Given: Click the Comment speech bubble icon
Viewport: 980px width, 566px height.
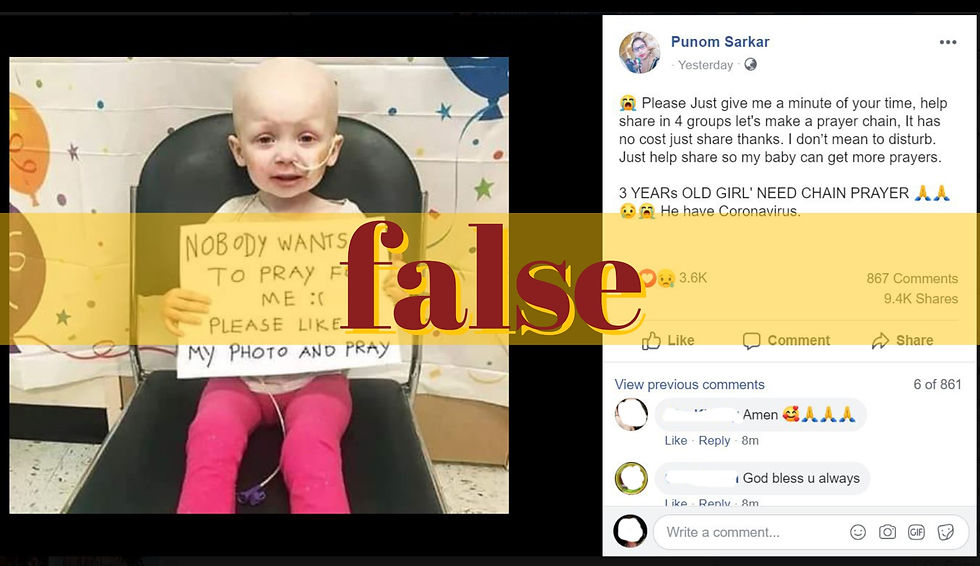Looking at the screenshot, I should [751, 340].
